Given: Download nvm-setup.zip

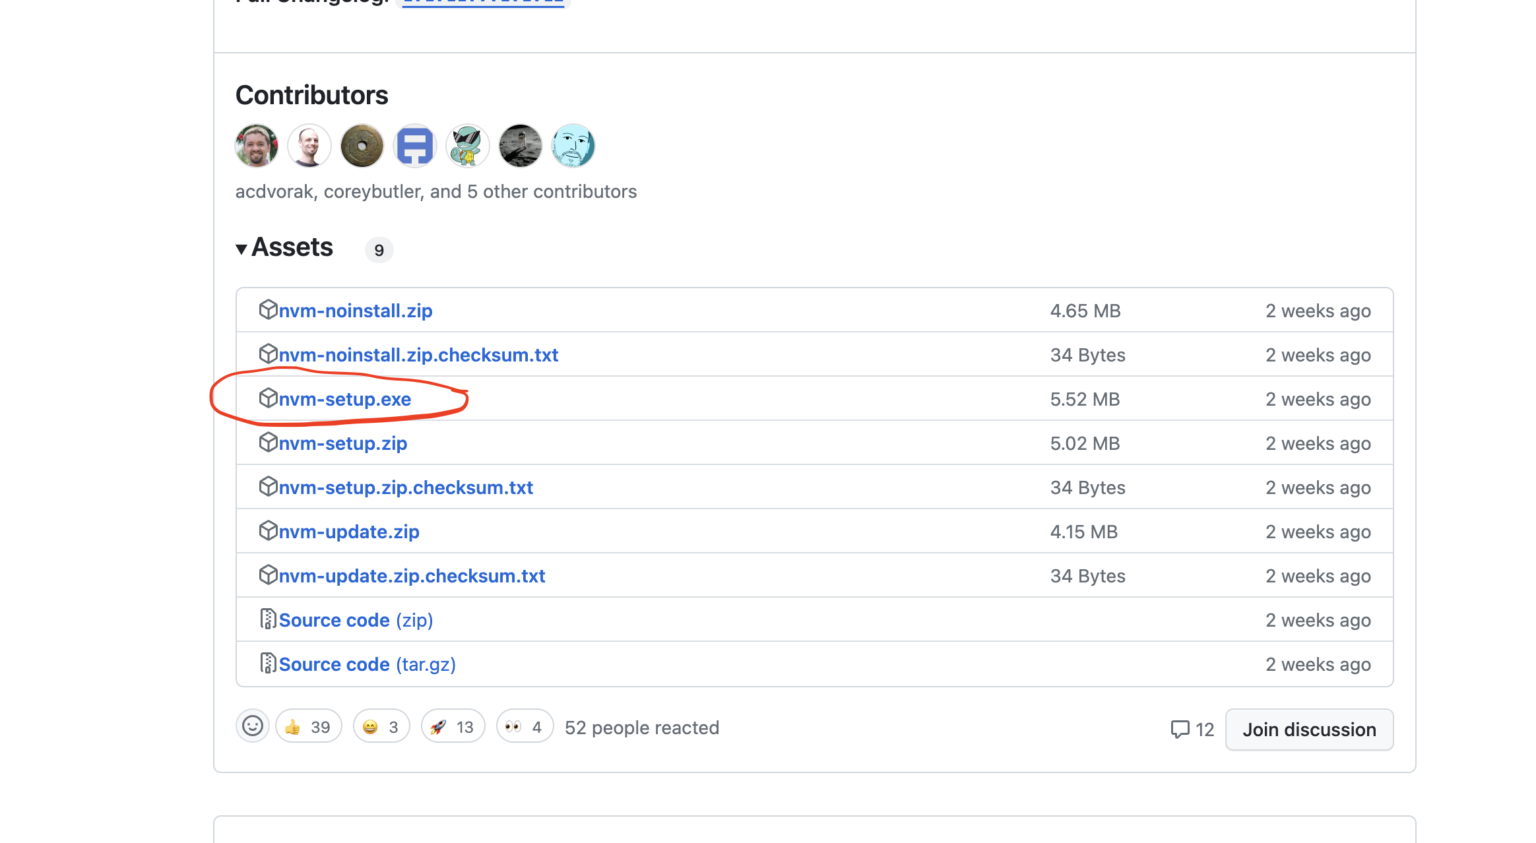Looking at the screenshot, I should [343, 443].
